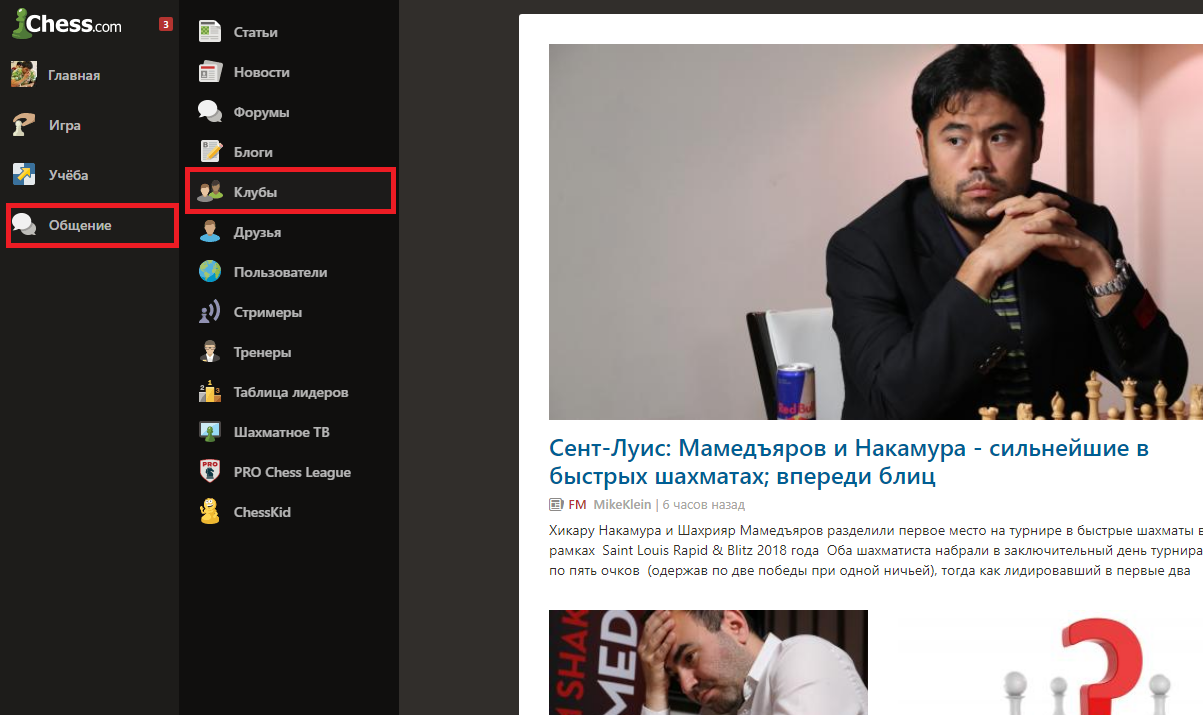Select Клубы in the submenu
Screen dimensions: 1203x715
point(256,192)
